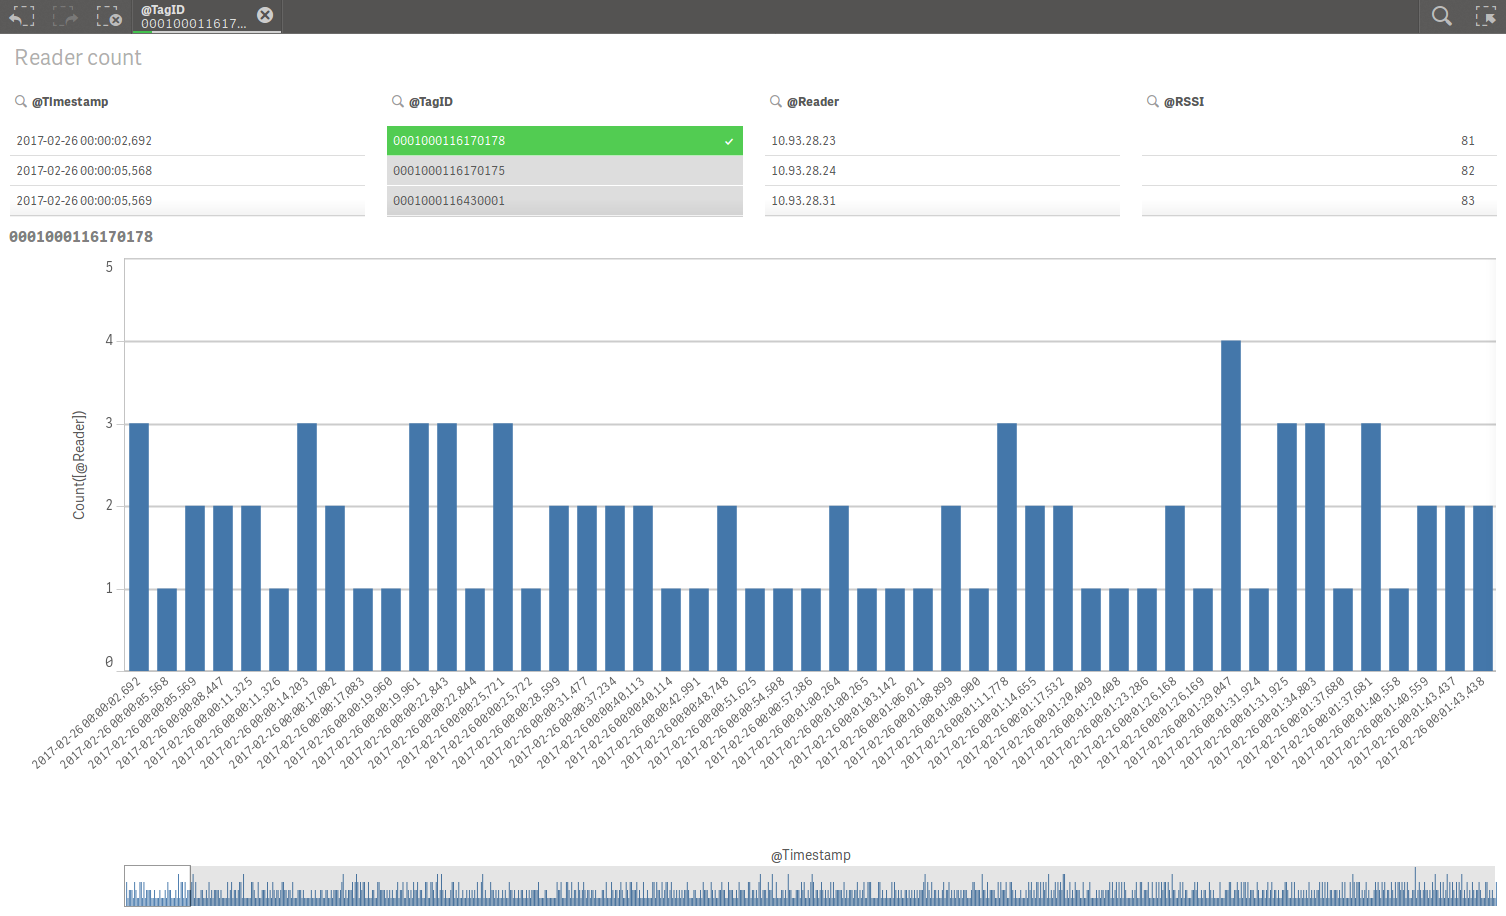Search in @Timestamp filter pane
Image resolution: width=1506 pixels, height=916 pixels.
coord(20,101)
